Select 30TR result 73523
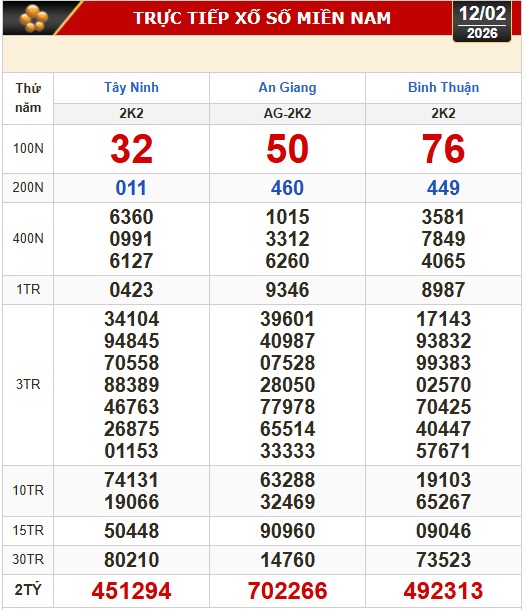Screen dimensions: 525x610 pos(443,560)
